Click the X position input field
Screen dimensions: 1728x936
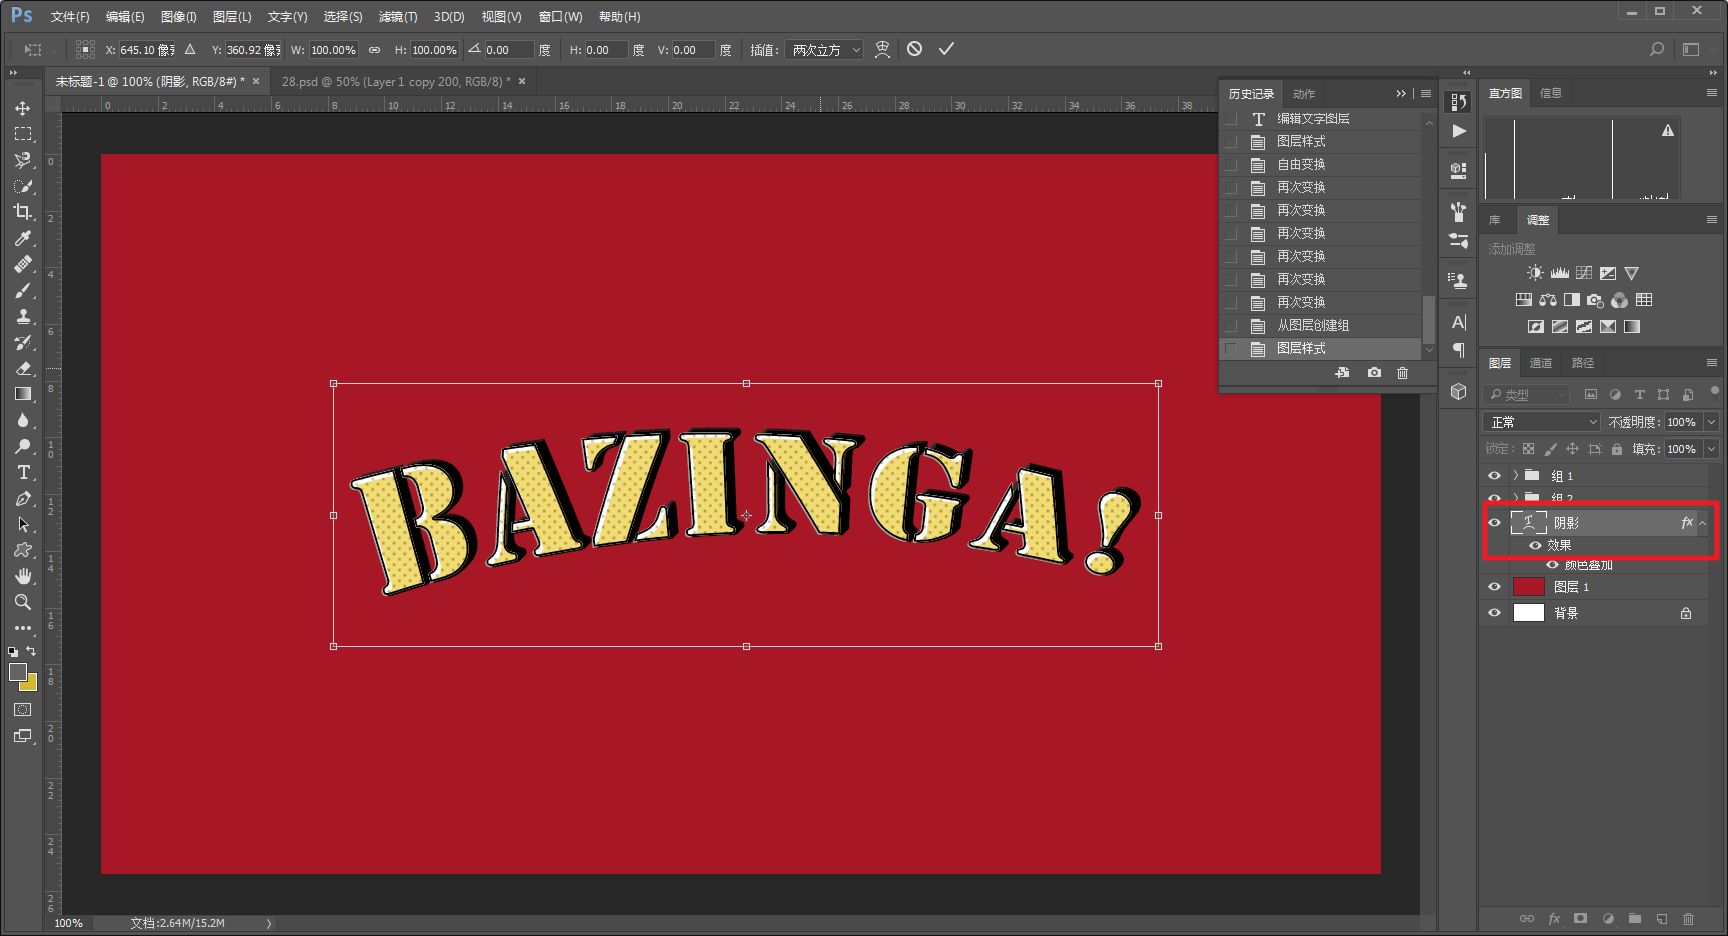(x=147, y=50)
